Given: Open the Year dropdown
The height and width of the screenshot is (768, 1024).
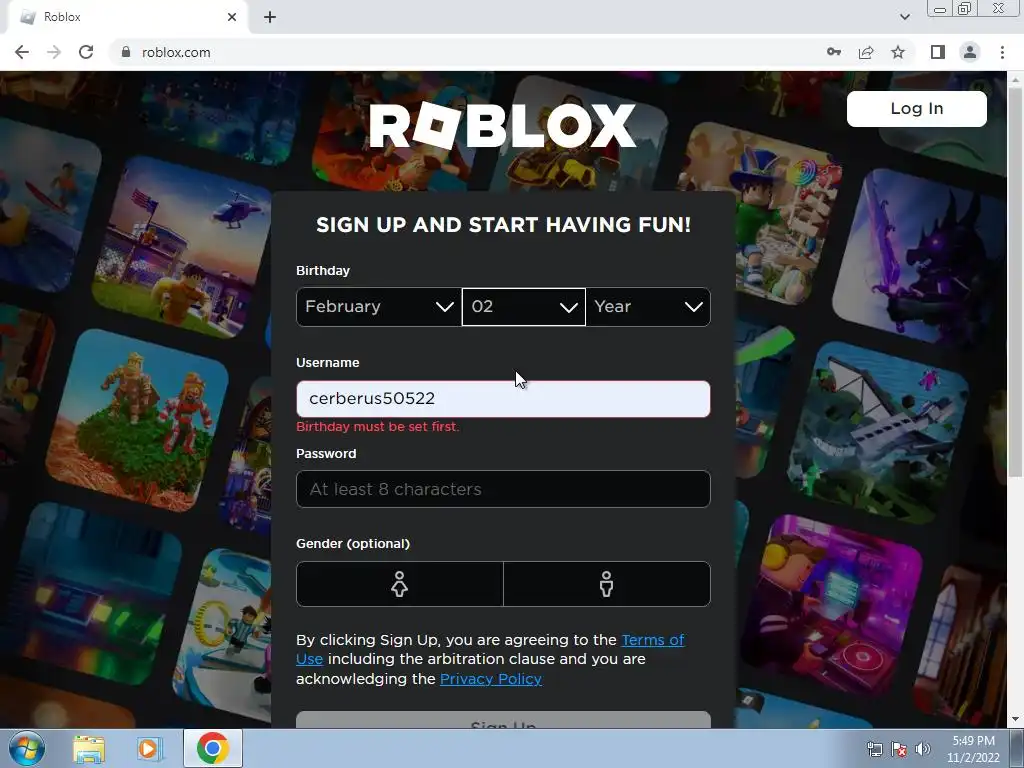Looking at the screenshot, I should coord(648,307).
